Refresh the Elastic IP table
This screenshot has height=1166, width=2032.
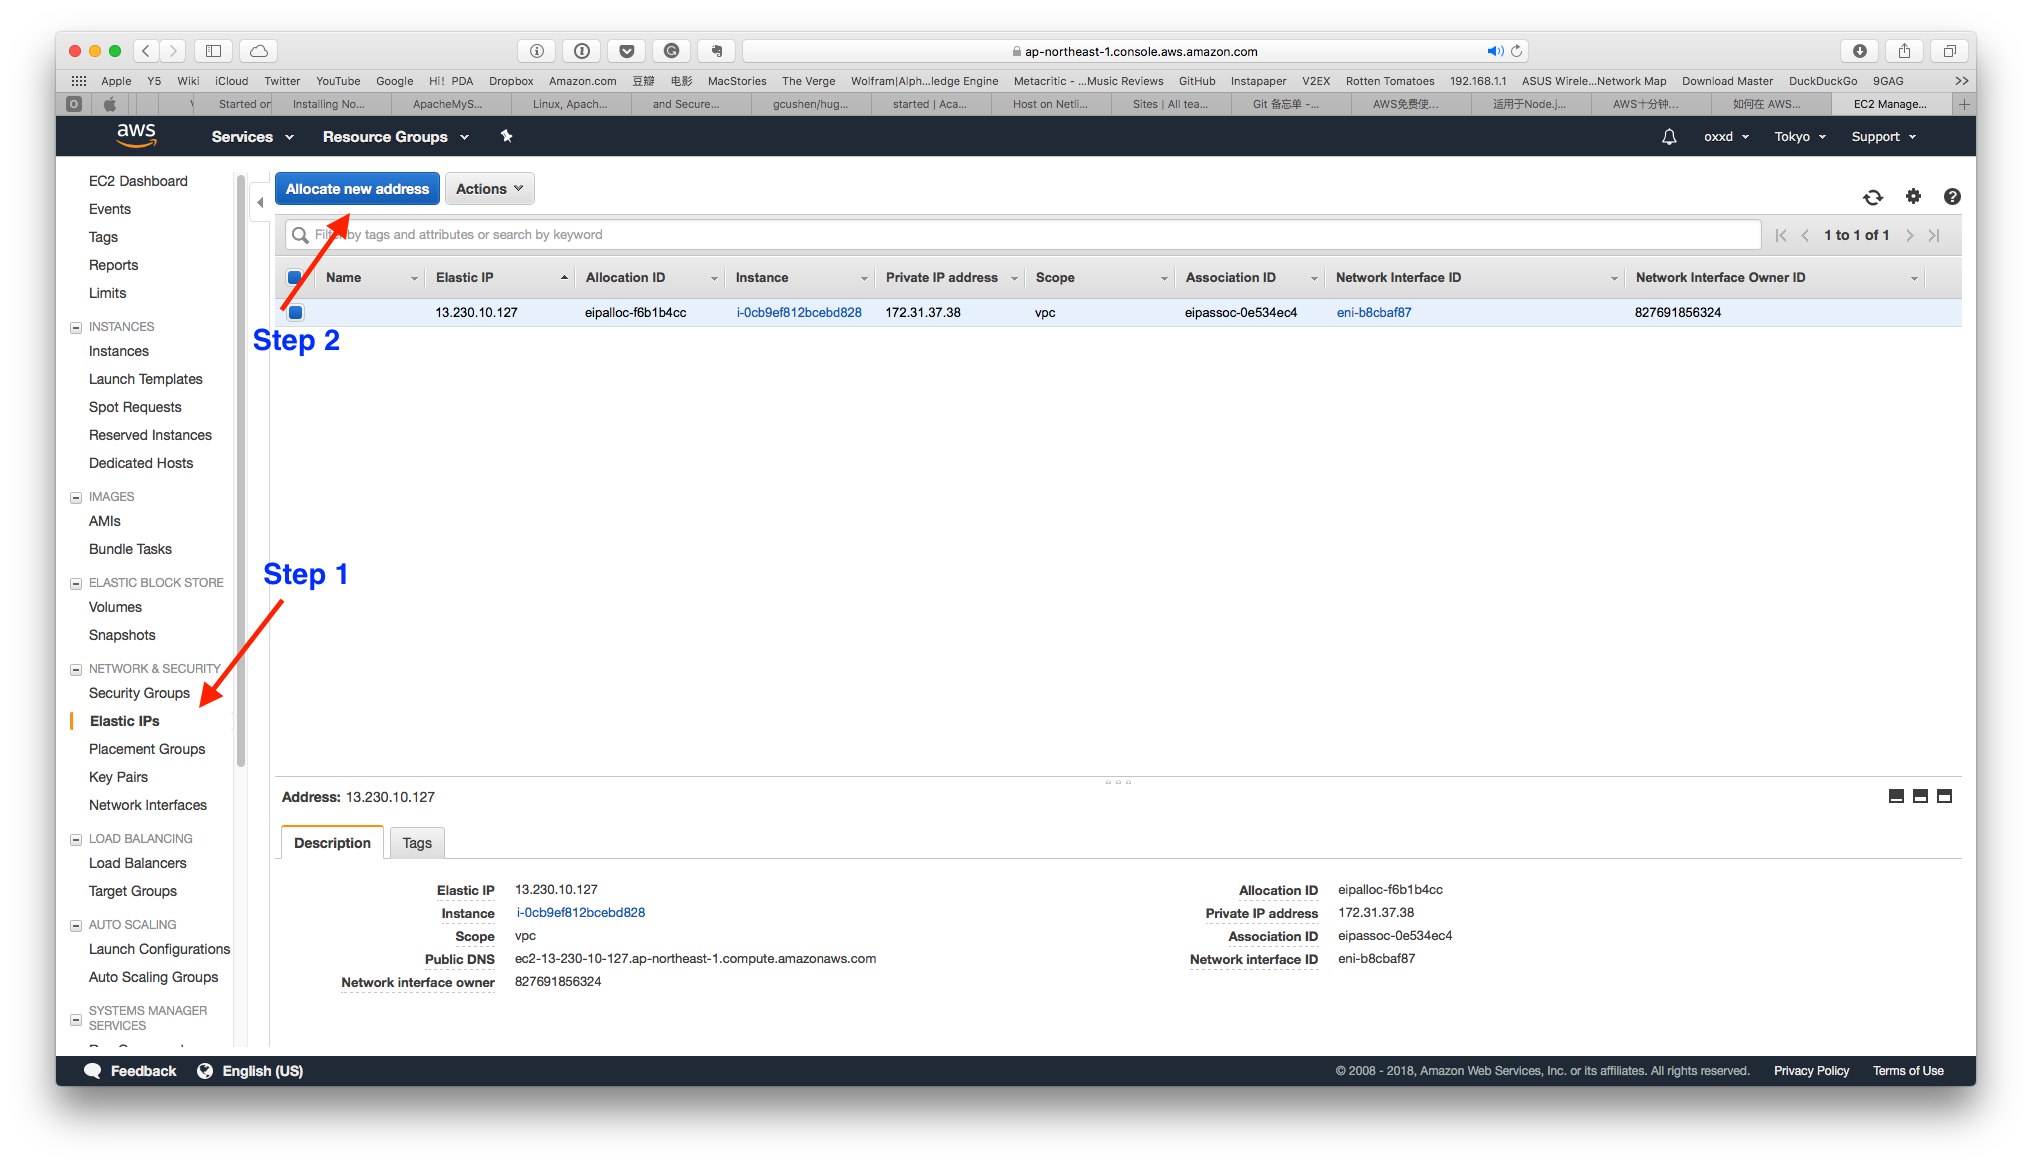tap(1873, 197)
